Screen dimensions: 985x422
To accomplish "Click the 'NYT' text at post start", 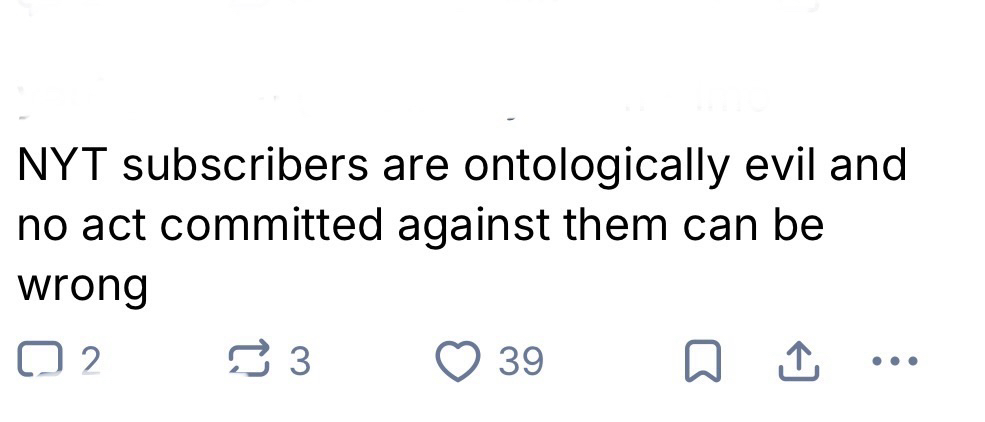I will pos(62,166).
